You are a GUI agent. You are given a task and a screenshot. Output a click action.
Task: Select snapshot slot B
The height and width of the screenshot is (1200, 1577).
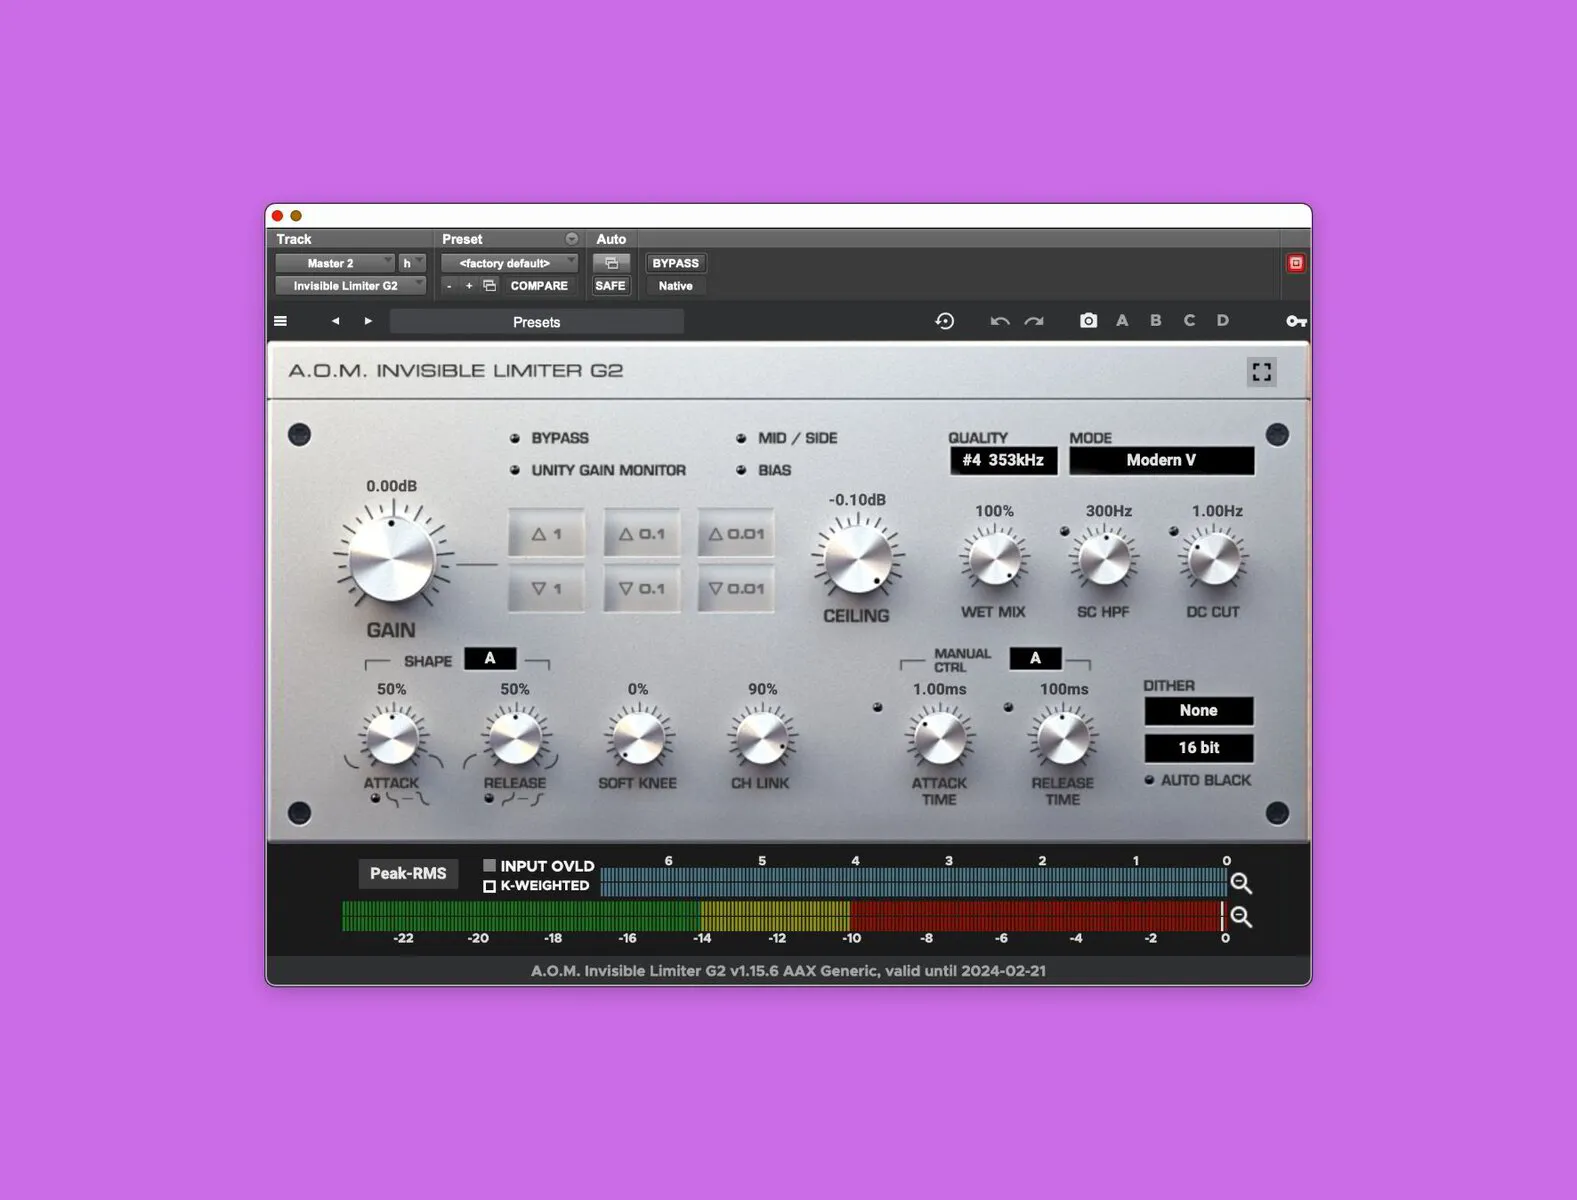click(1156, 321)
